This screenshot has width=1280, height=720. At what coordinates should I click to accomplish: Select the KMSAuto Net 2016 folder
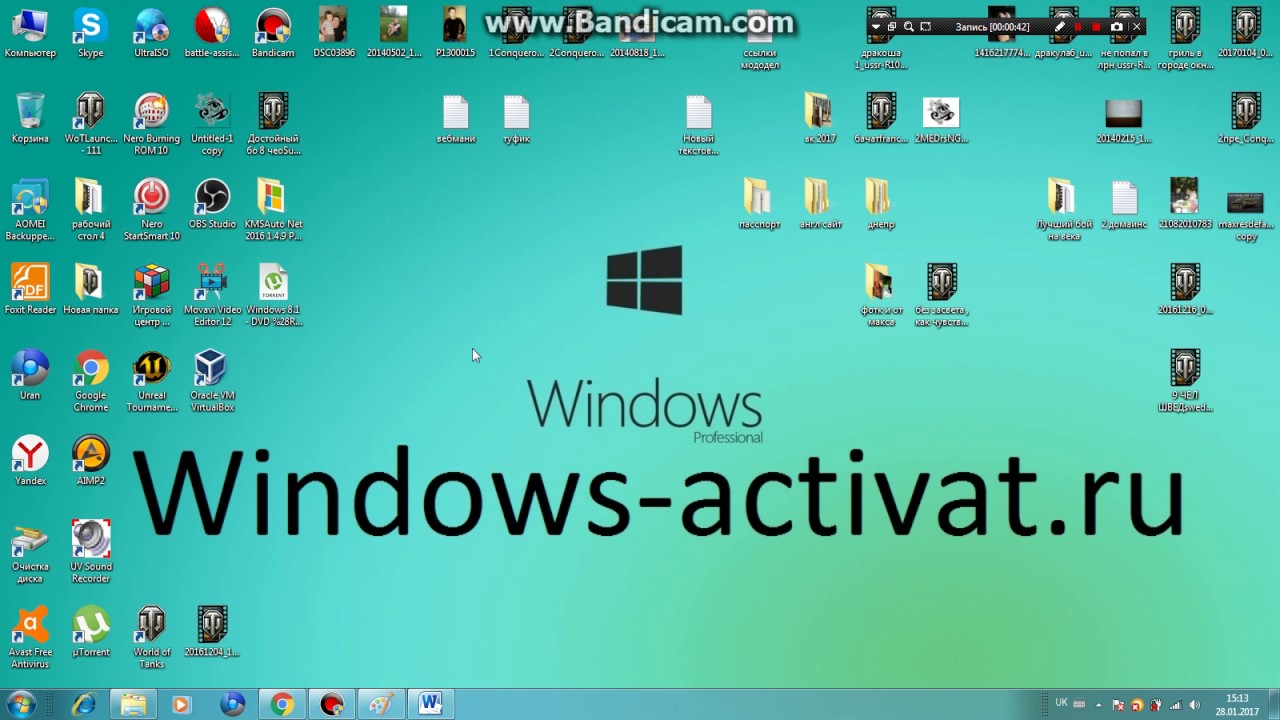click(273, 210)
